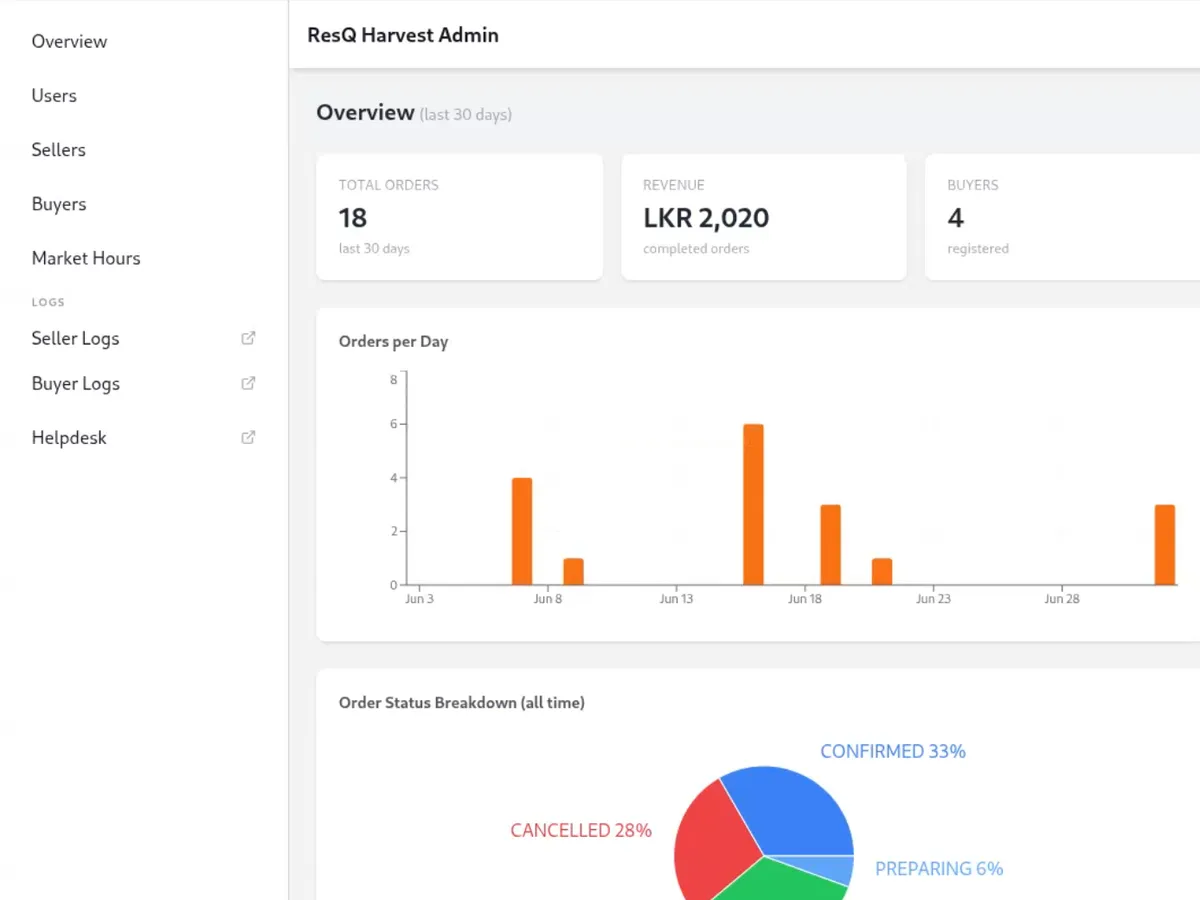Click external-link icon beside Seller Logs

pyautogui.click(x=249, y=338)
